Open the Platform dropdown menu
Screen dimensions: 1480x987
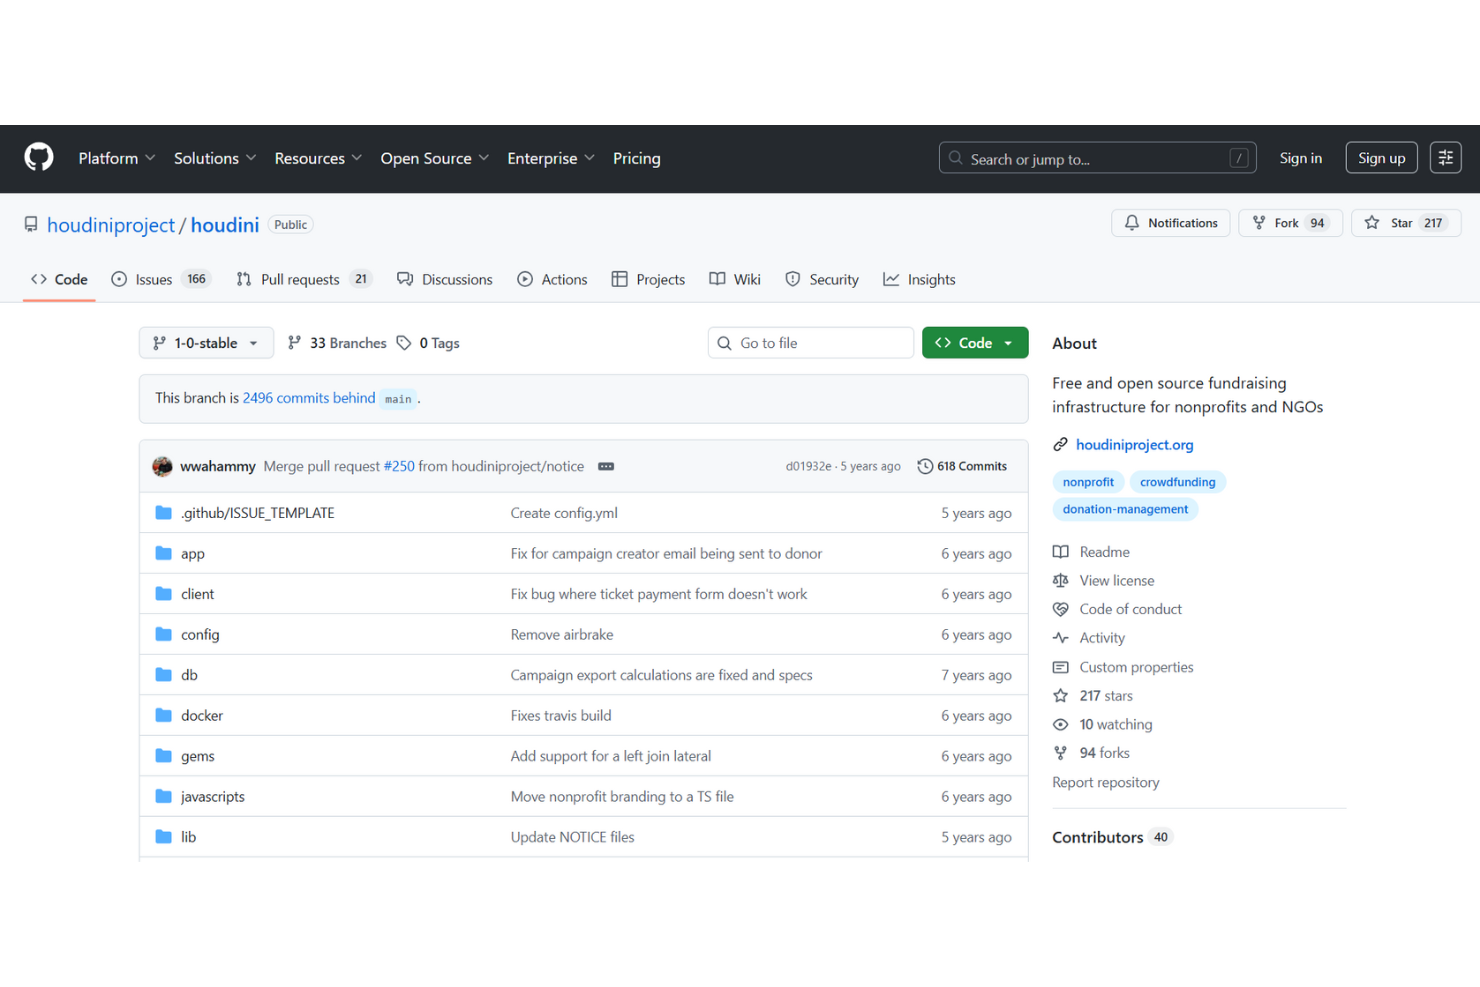click(x=117, y=158)
